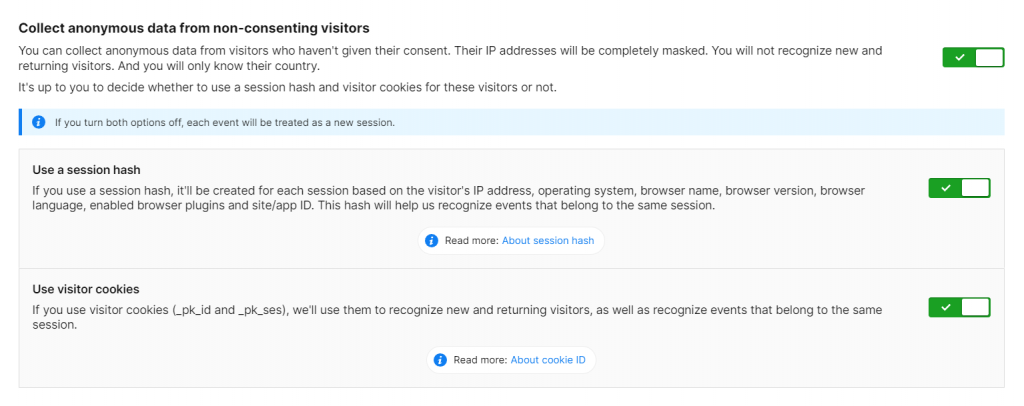
Task: Click the checkmark on the anonymous data toggle
Action: click(x=959, y=57)
